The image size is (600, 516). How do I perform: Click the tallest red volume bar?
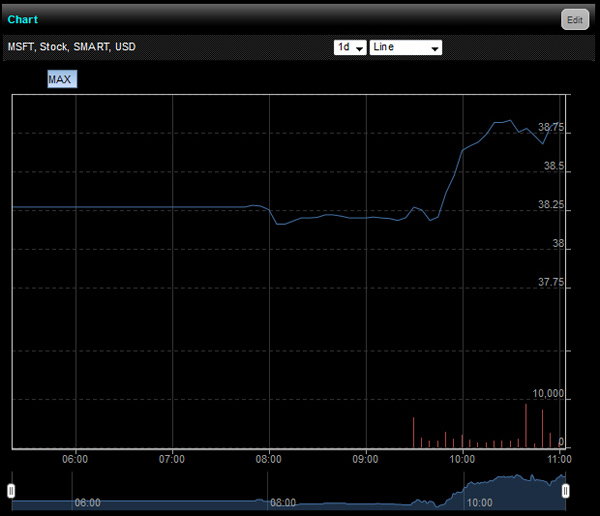click(x=526, y=426)
